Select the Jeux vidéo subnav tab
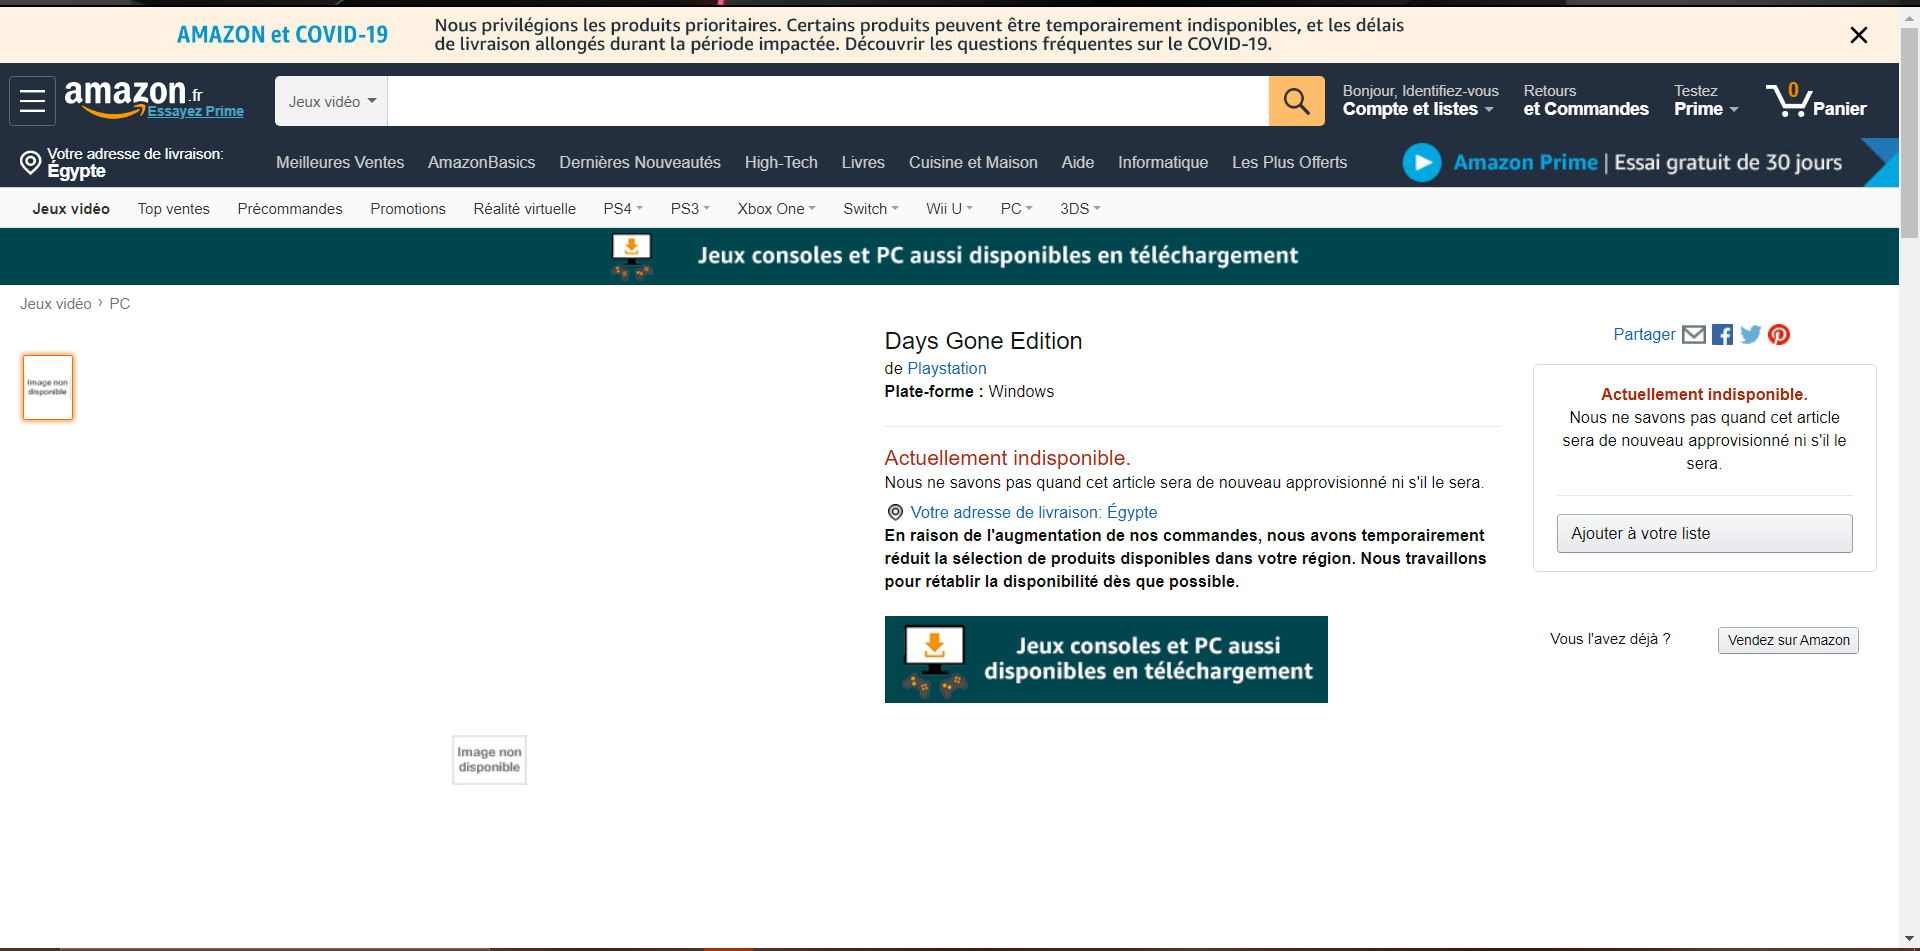1920x951 pixels. tap(71, 208)
